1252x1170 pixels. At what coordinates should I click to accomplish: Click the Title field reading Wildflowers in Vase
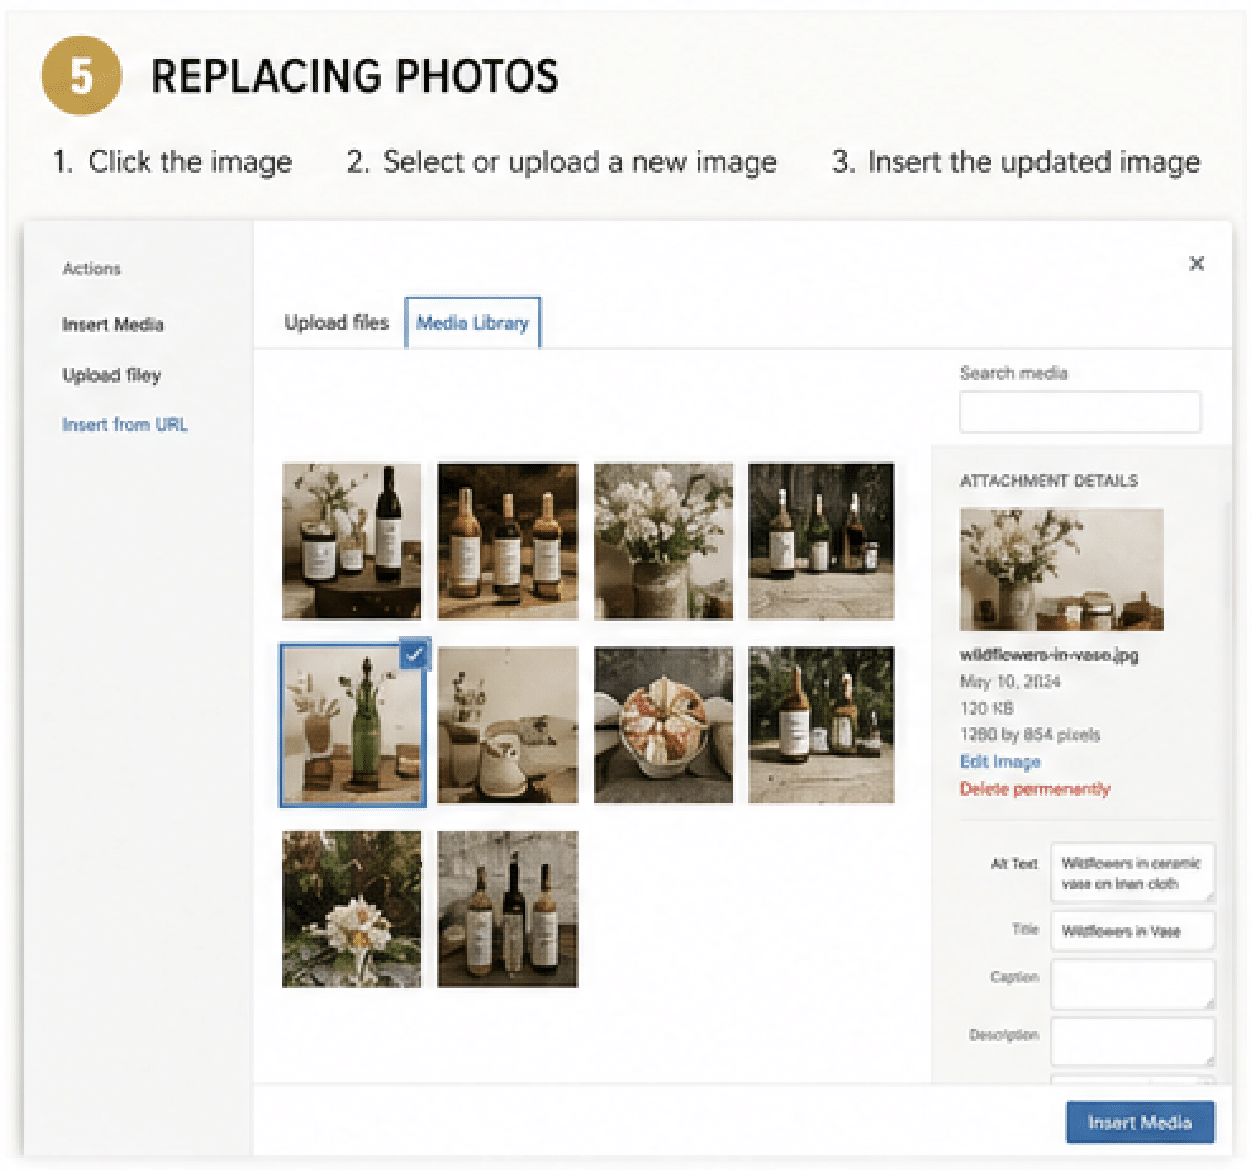coord(1133,931)
